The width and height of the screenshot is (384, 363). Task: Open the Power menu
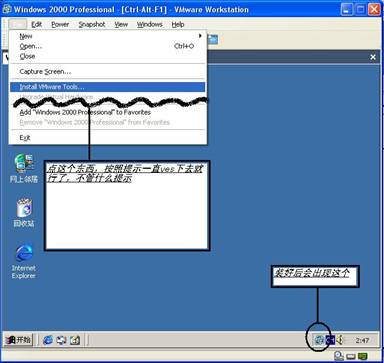[60, 24]
